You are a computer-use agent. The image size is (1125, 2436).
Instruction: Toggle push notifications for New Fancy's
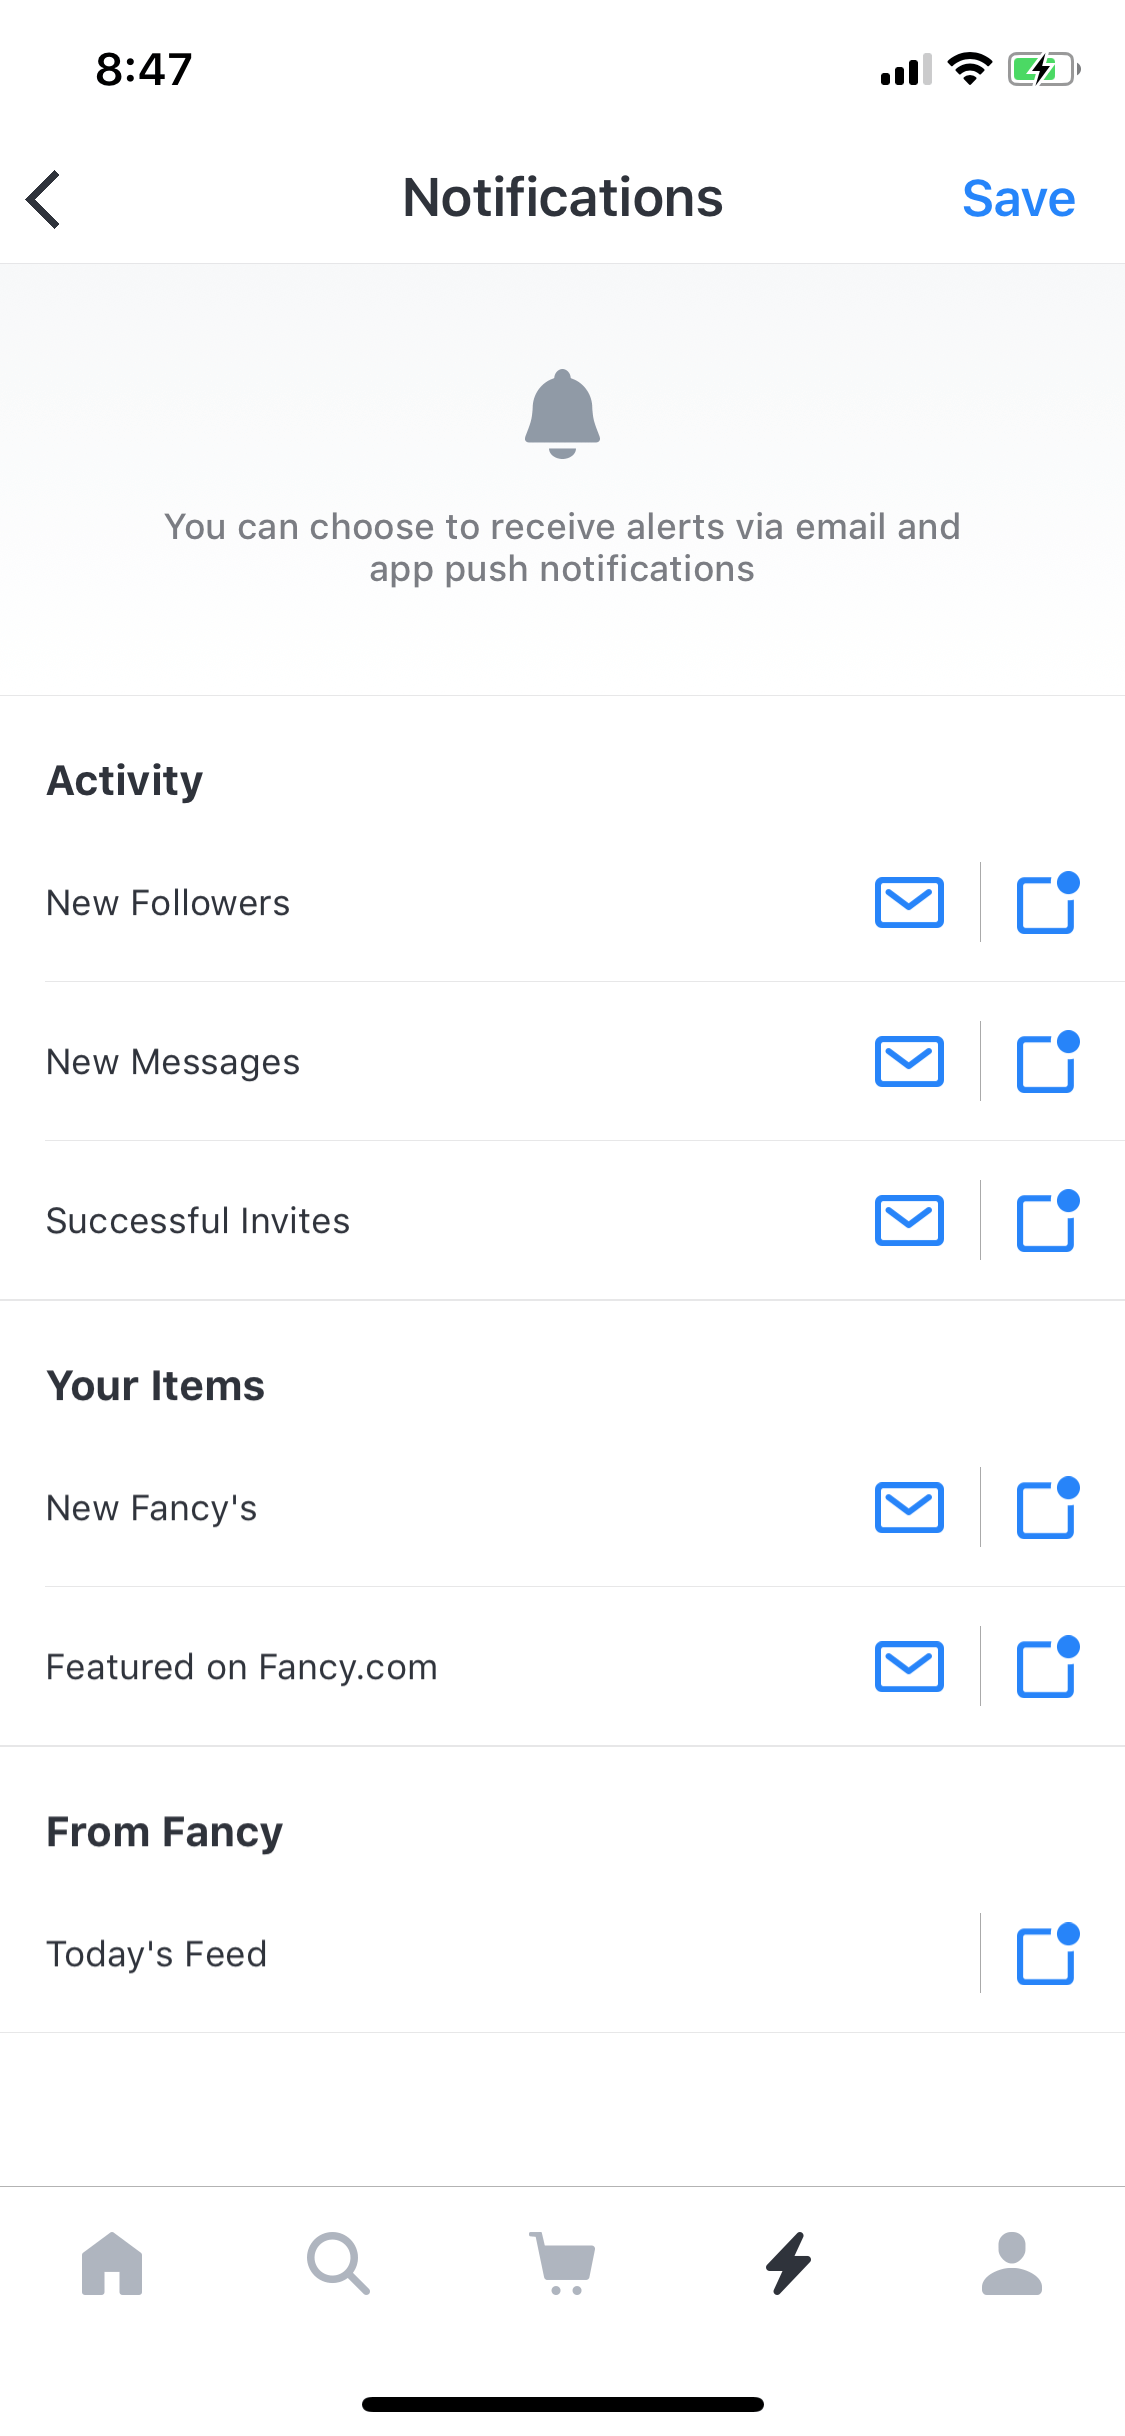[x=1048, y=1507]
